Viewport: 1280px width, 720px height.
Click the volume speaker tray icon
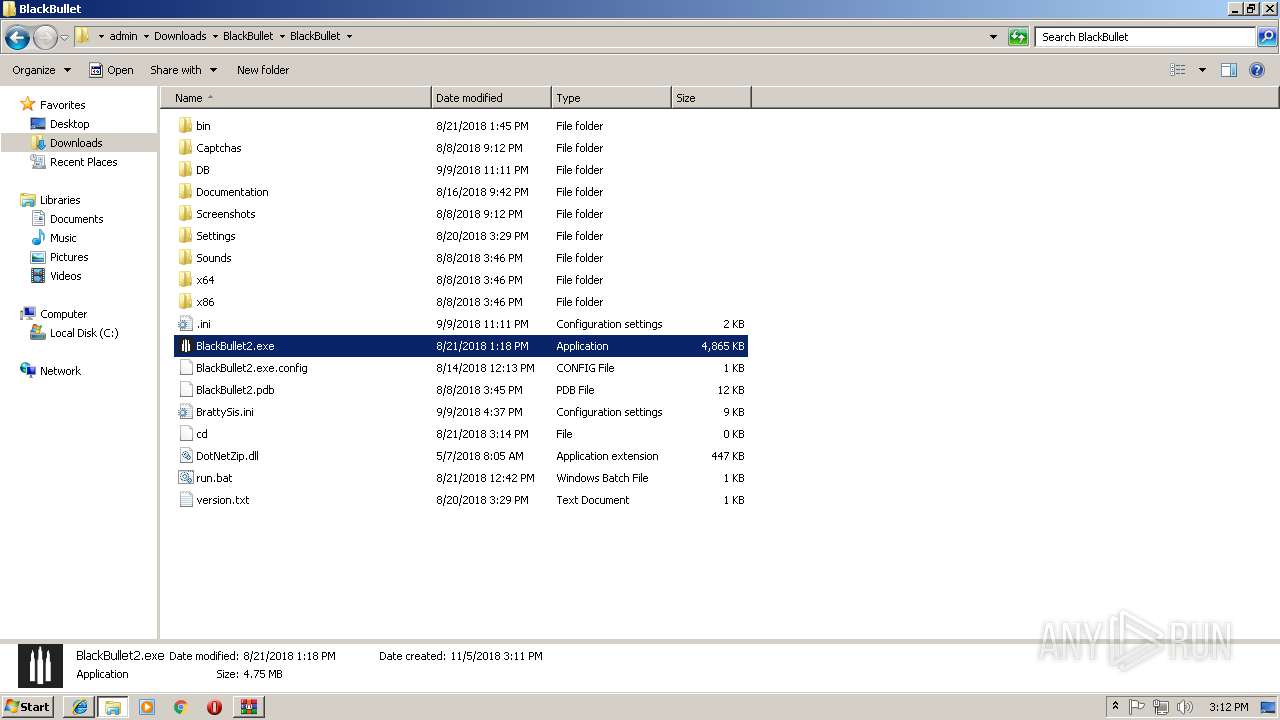(x=1185, y=707)
